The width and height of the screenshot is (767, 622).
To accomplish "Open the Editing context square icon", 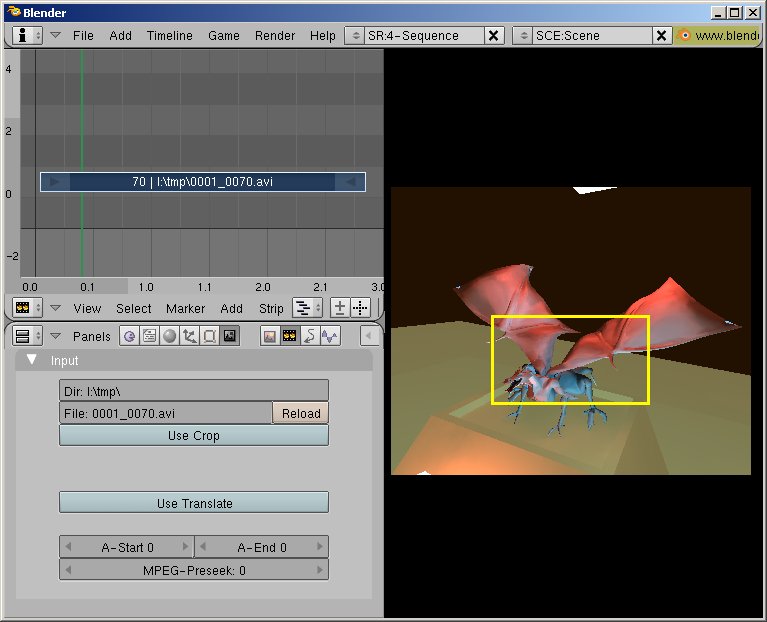I will point(210,336).
